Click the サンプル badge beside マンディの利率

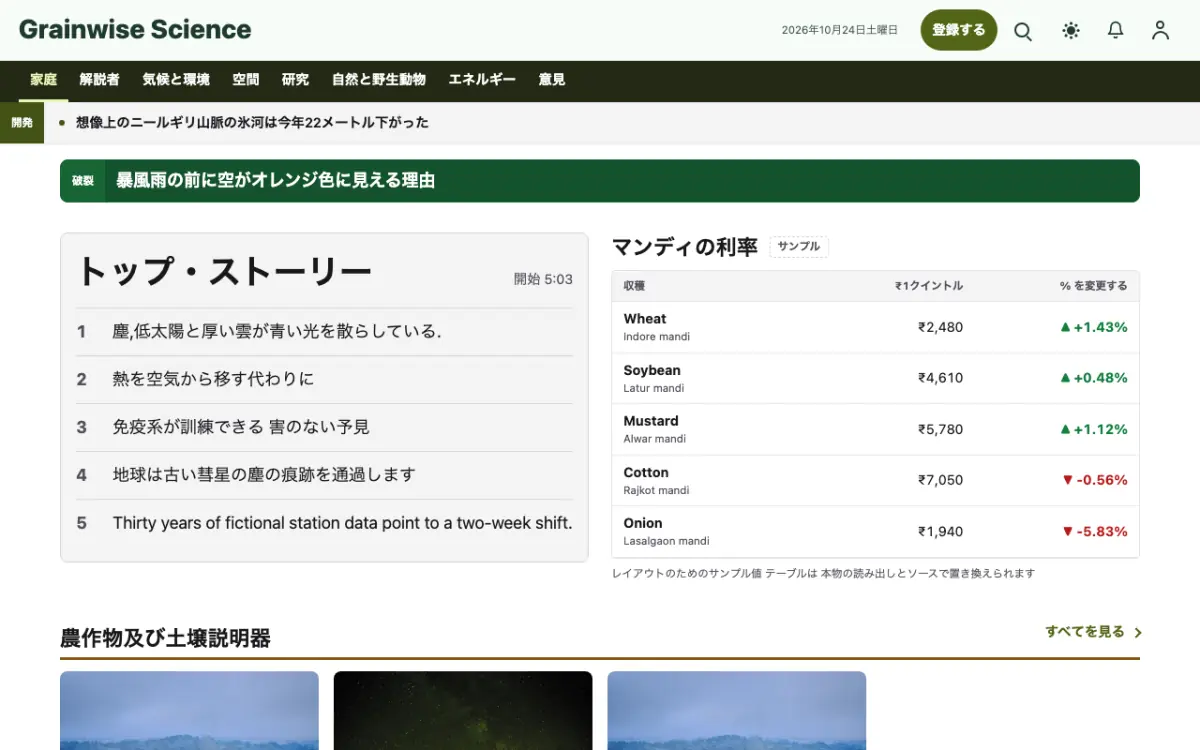pos(799,247)
